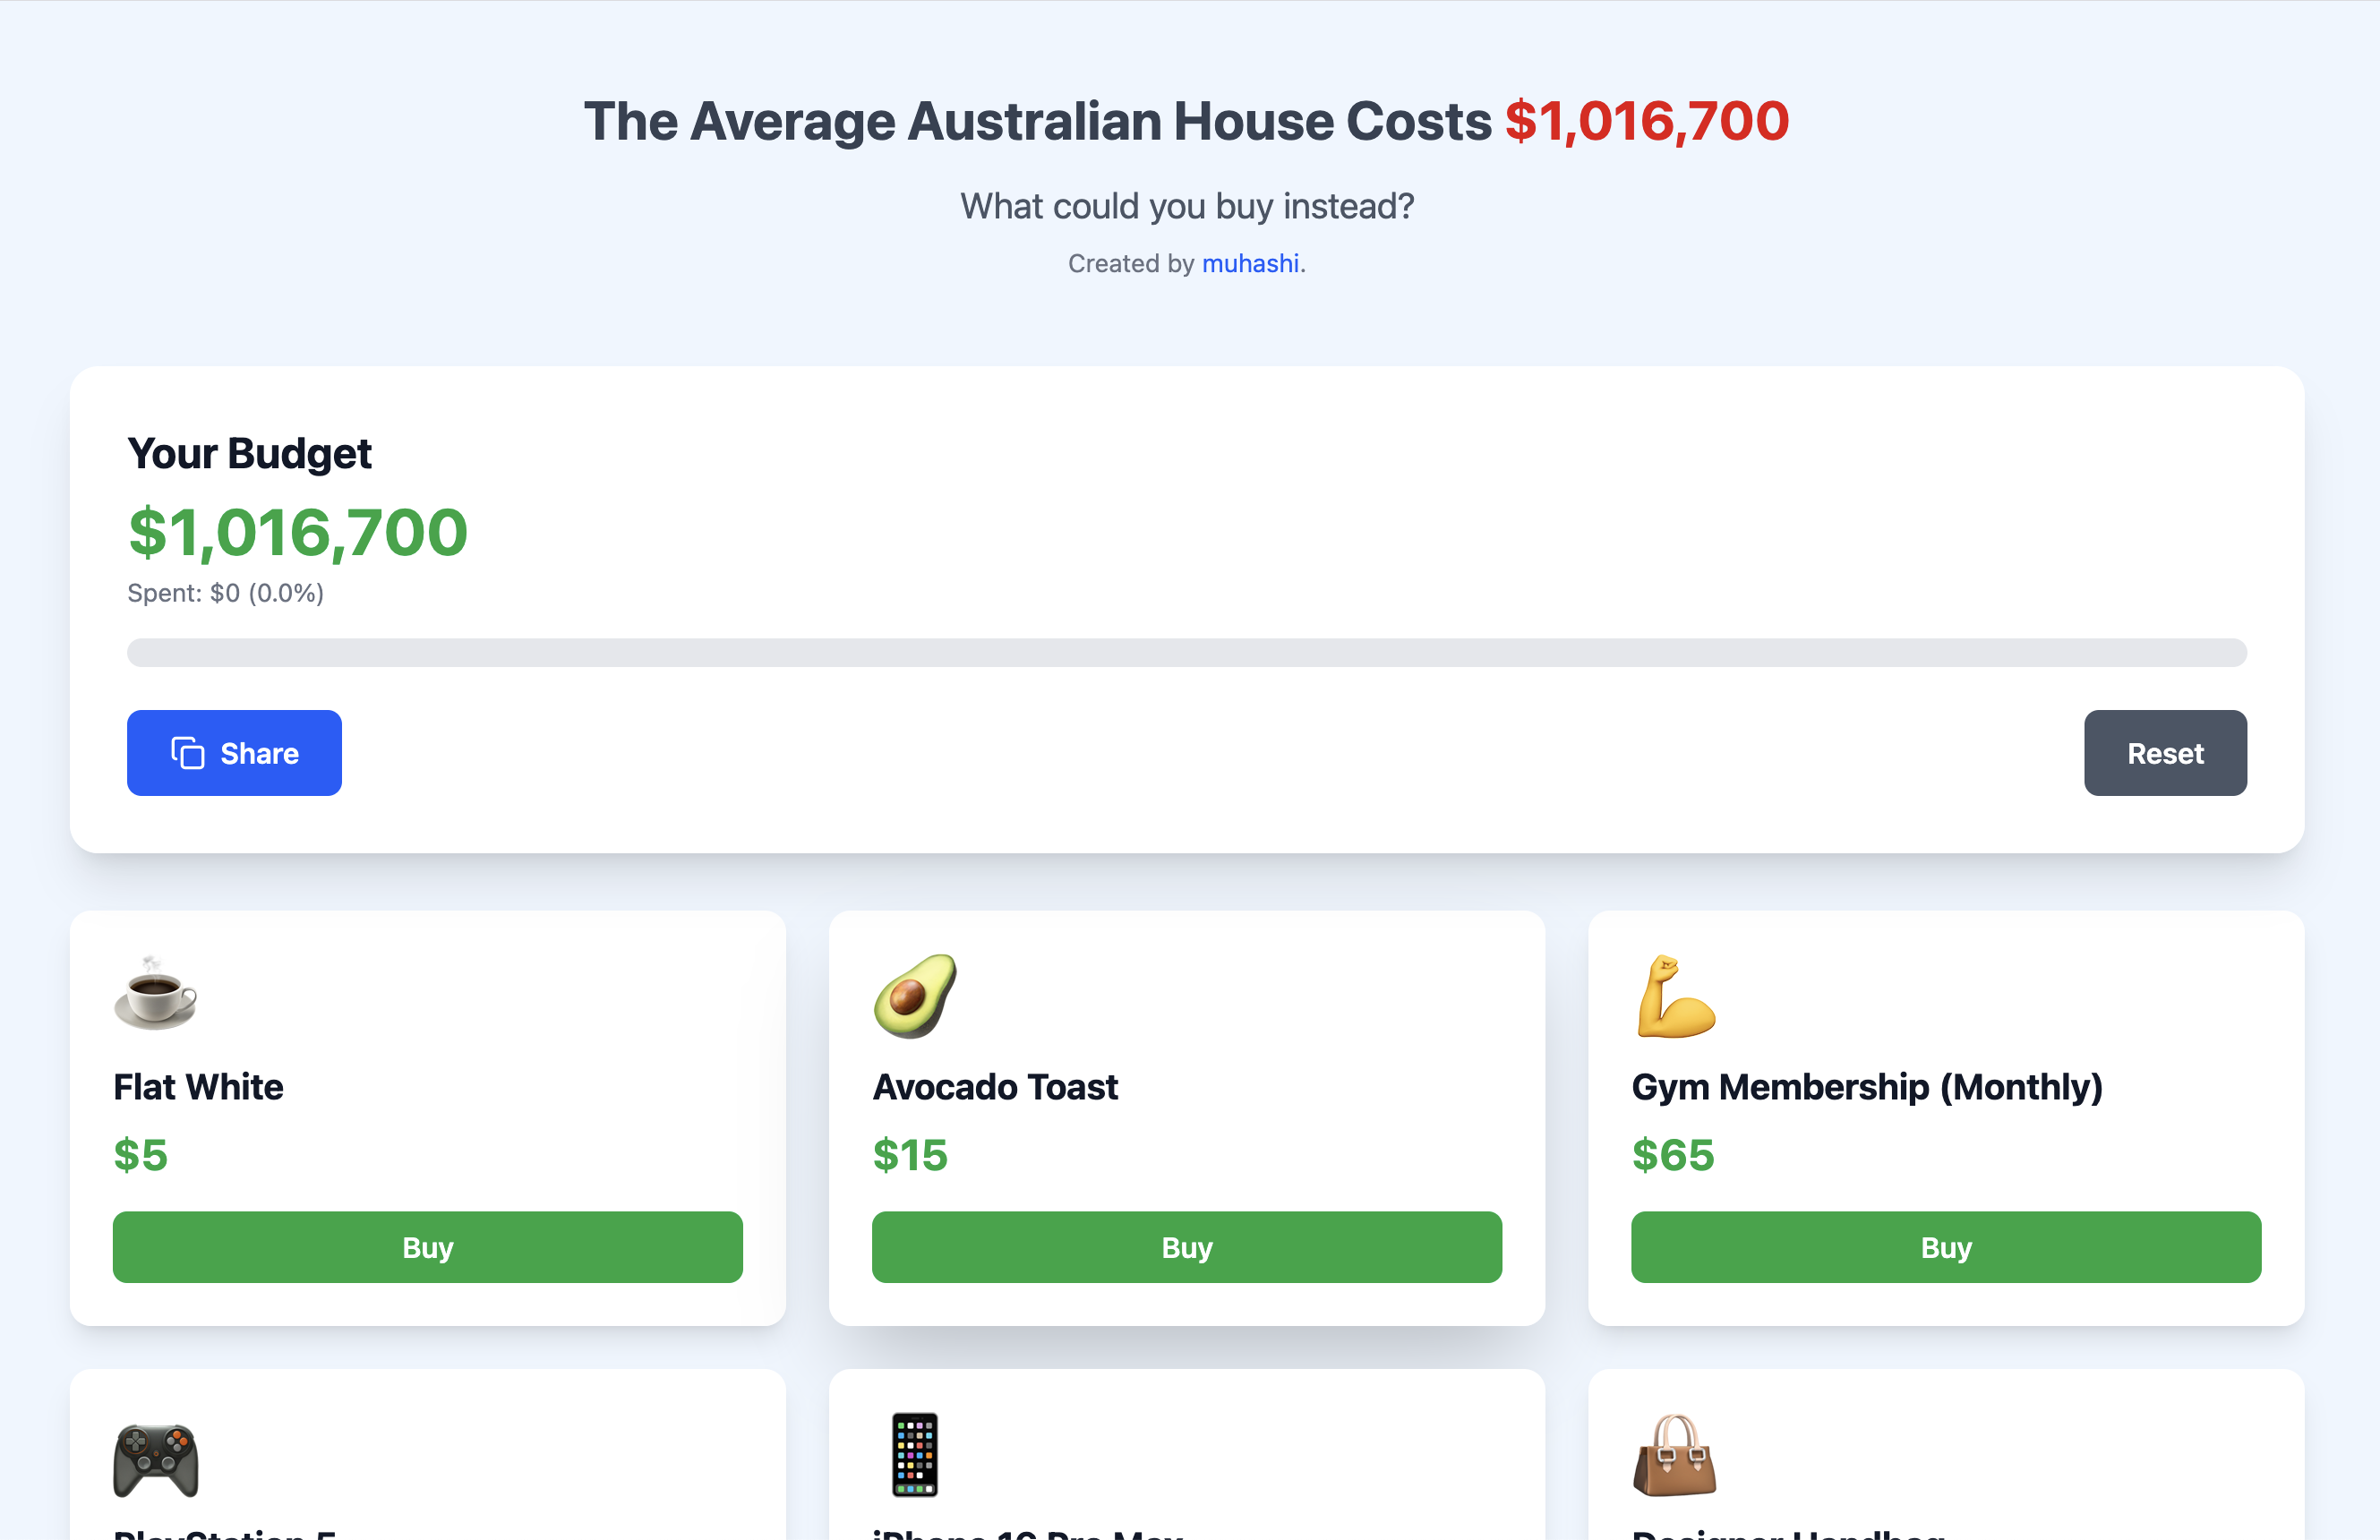The height and width of the screenshot is (1540, 2380).
Task: Click the budget progress bar
Action: 1186,652
